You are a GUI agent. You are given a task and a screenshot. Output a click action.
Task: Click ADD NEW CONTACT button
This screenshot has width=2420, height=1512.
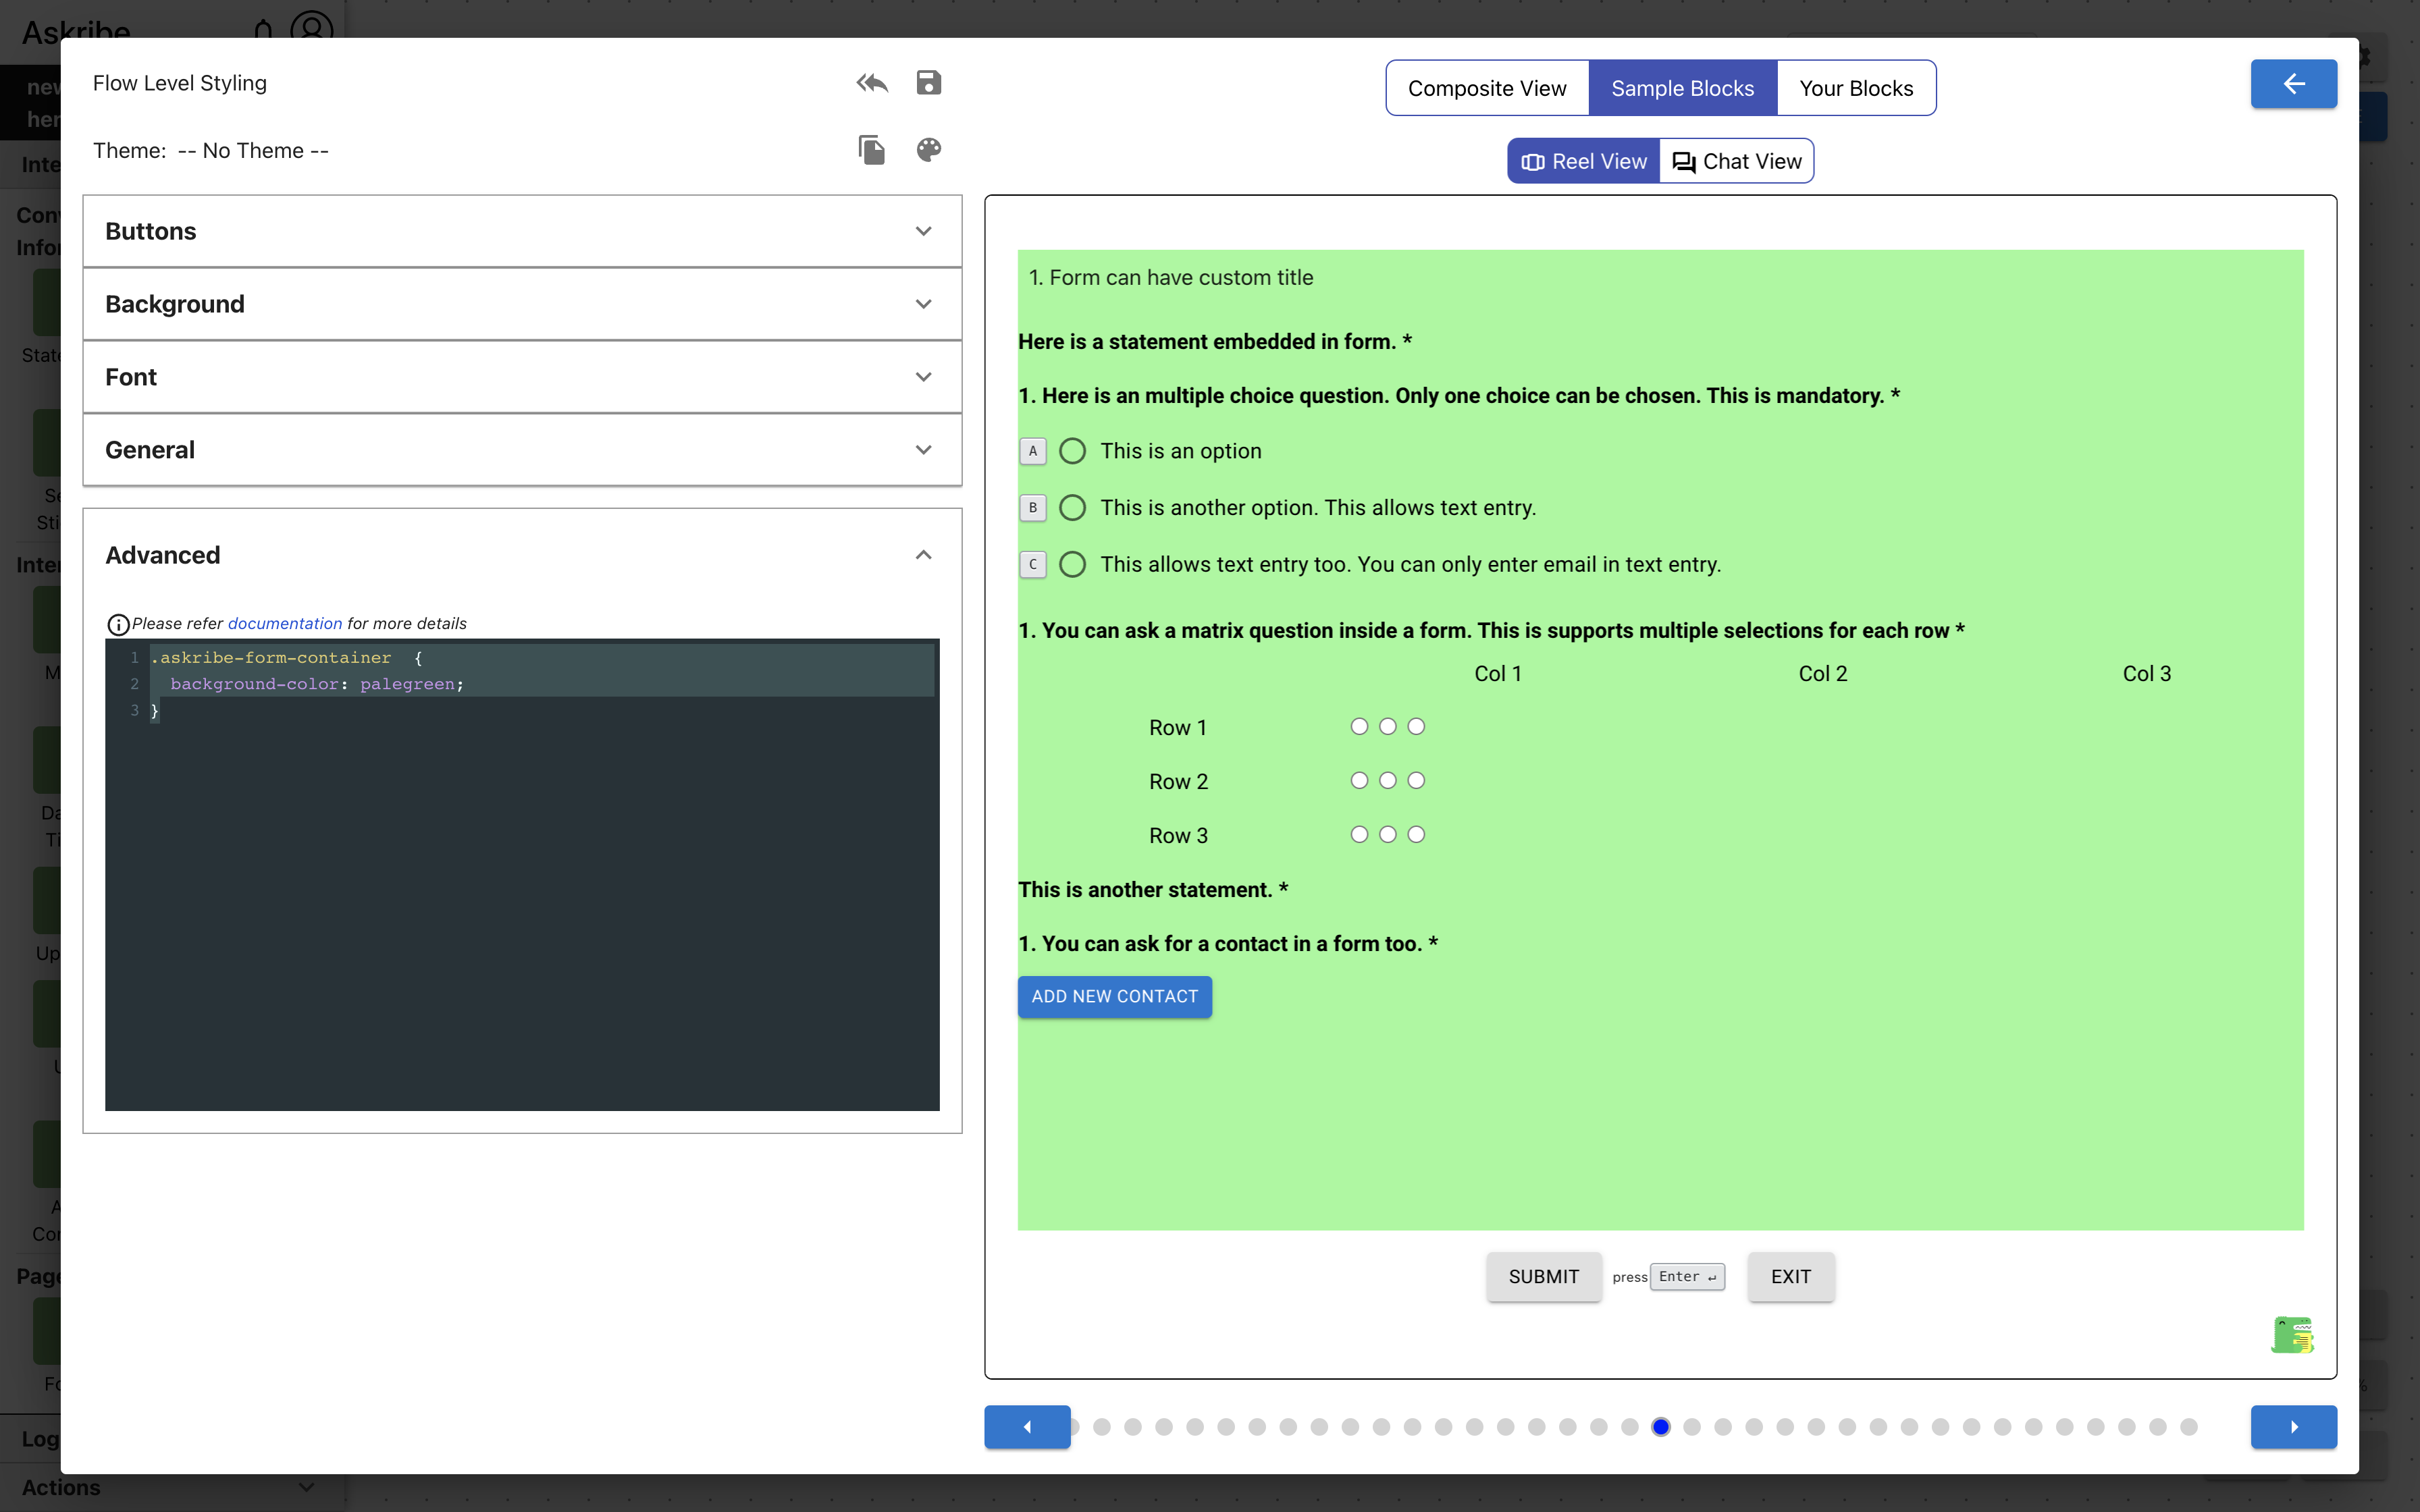tap(1114, 996)
